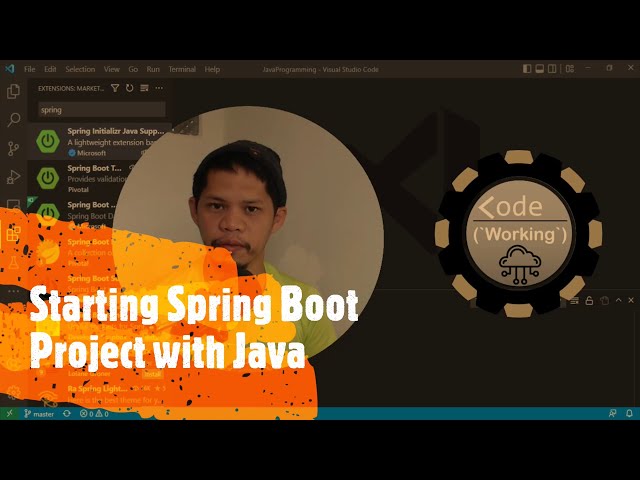Open the File menu
The image size is (640, 480).
pos(30,69)
